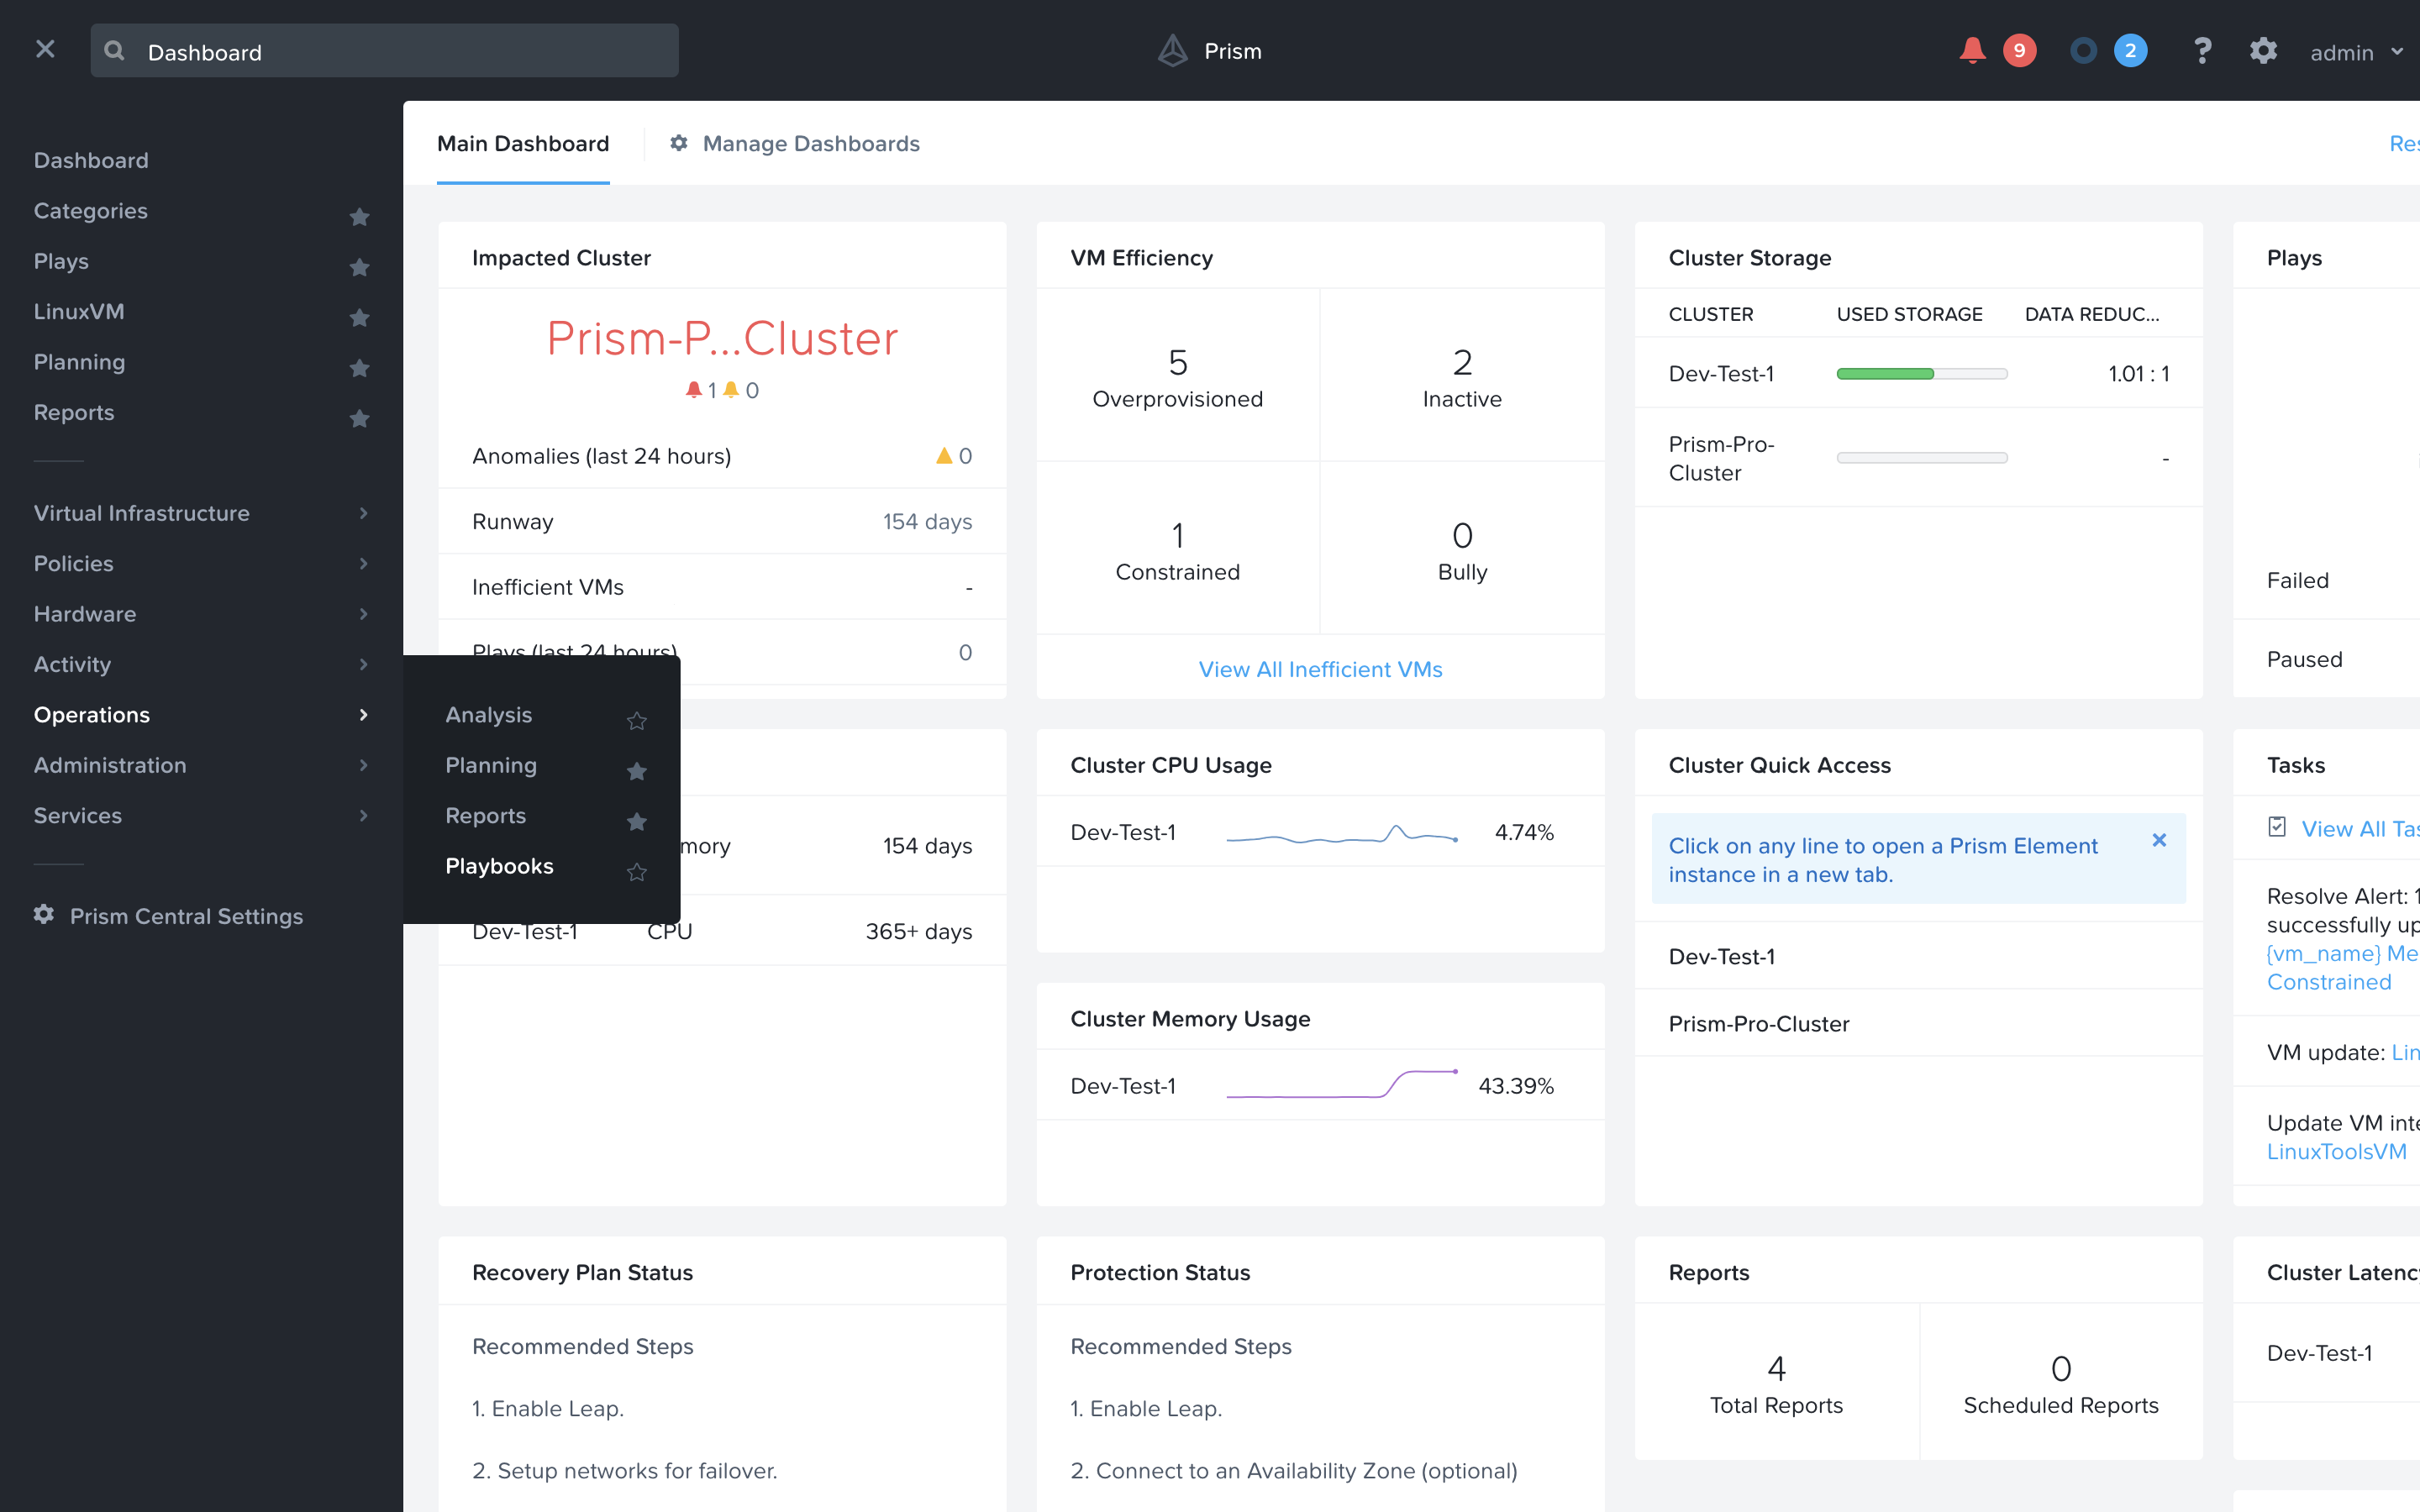Open the tasks circle icon

coord(2083,51)
